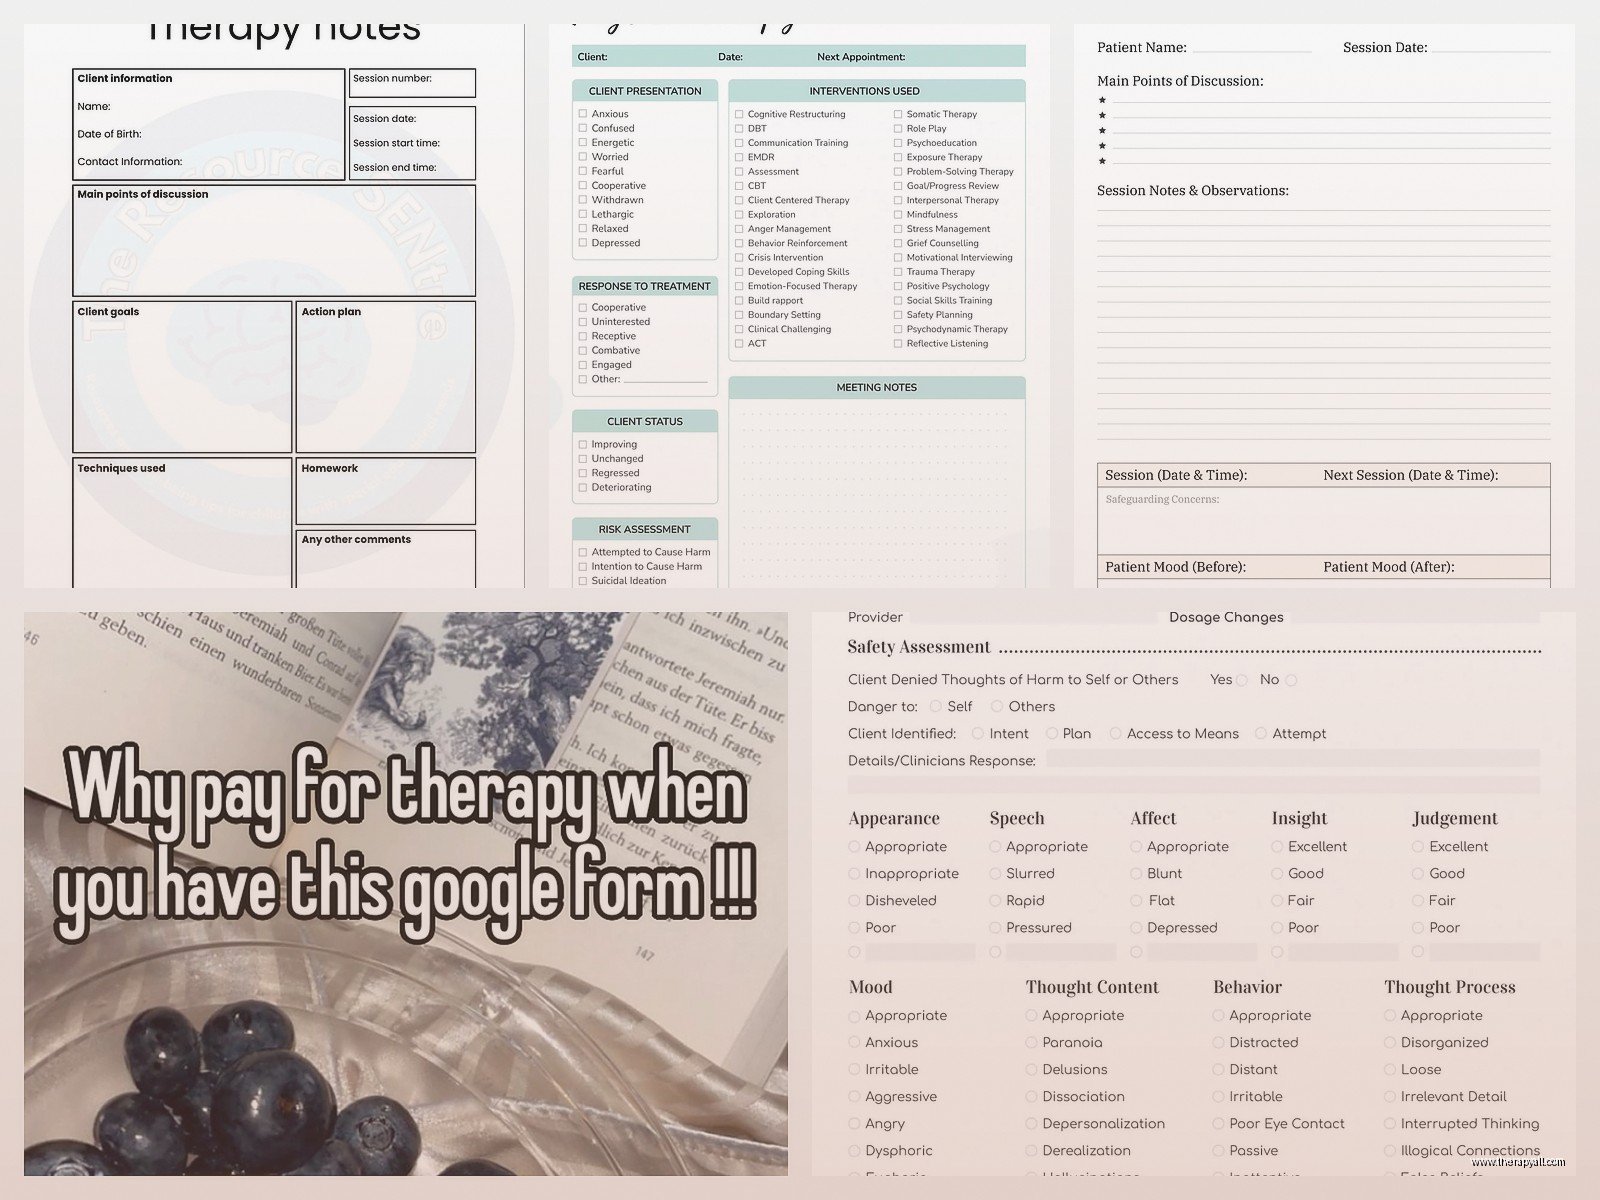
Task: Mark the Engaged checkbox
Action: pos(583,365)
